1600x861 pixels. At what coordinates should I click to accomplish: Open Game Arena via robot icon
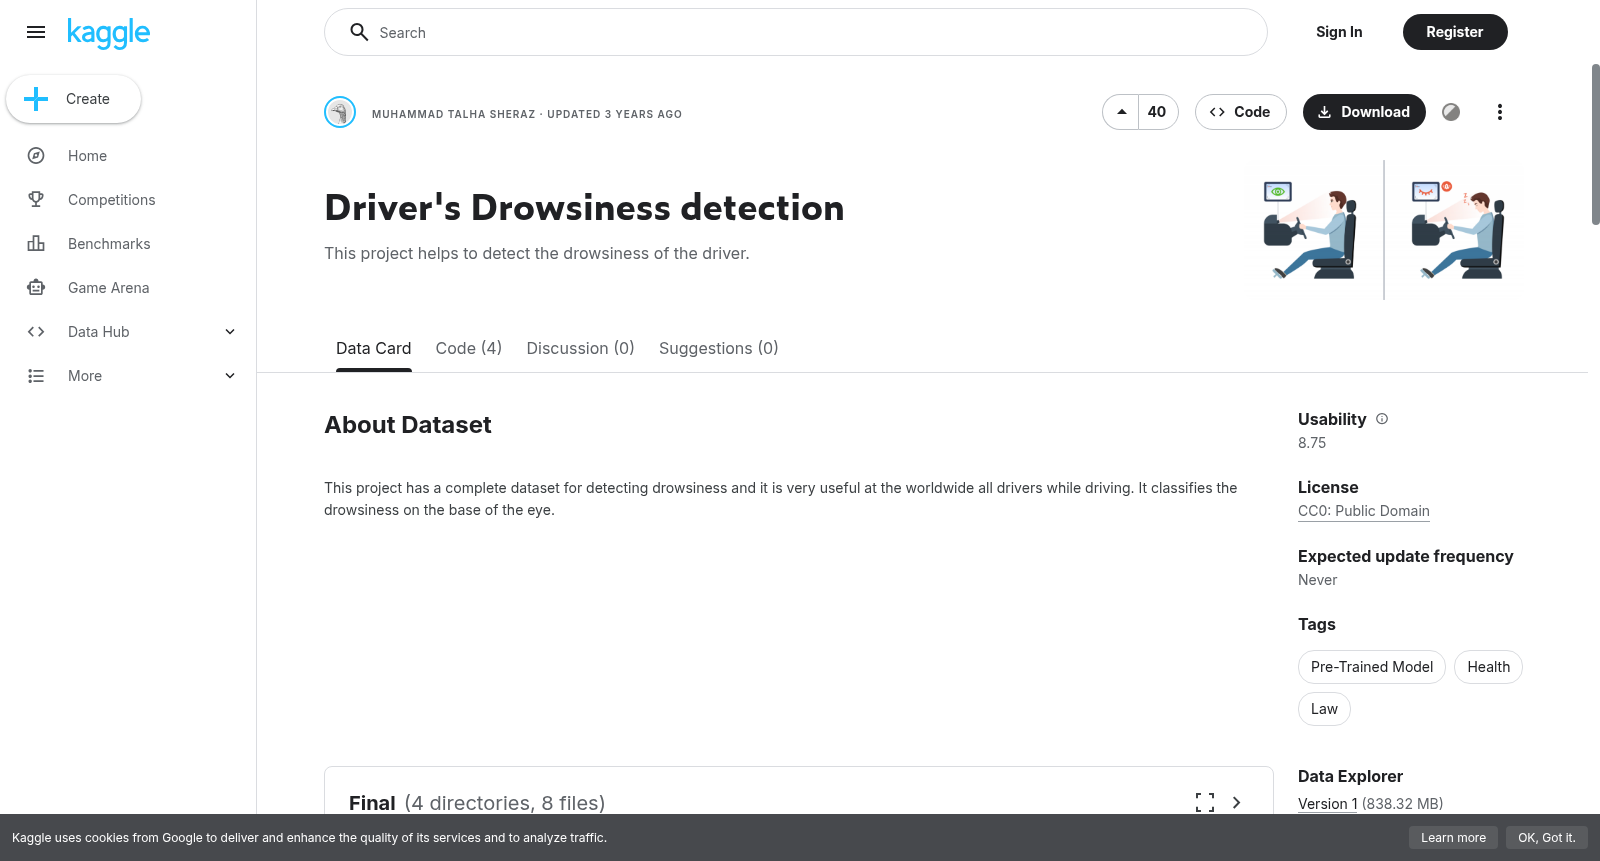point(36,288)
